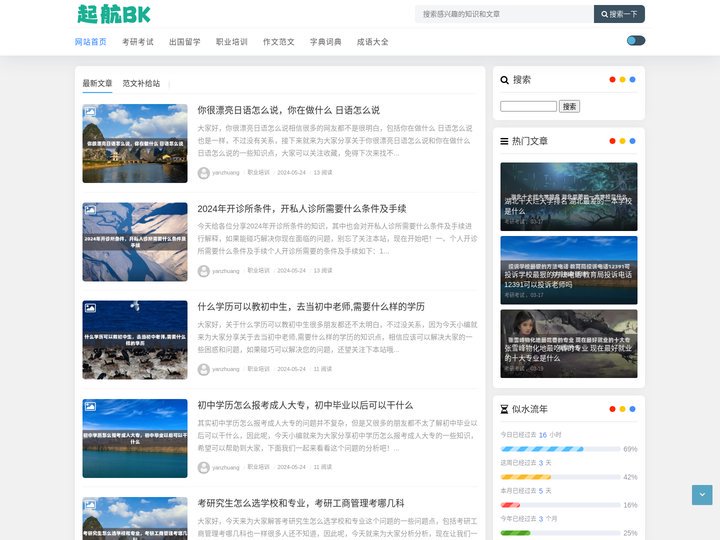Click the 今日已经过去 69% progress bar
Image resolution: width=720 pixels, height=540 pixels.
(560, 449)
